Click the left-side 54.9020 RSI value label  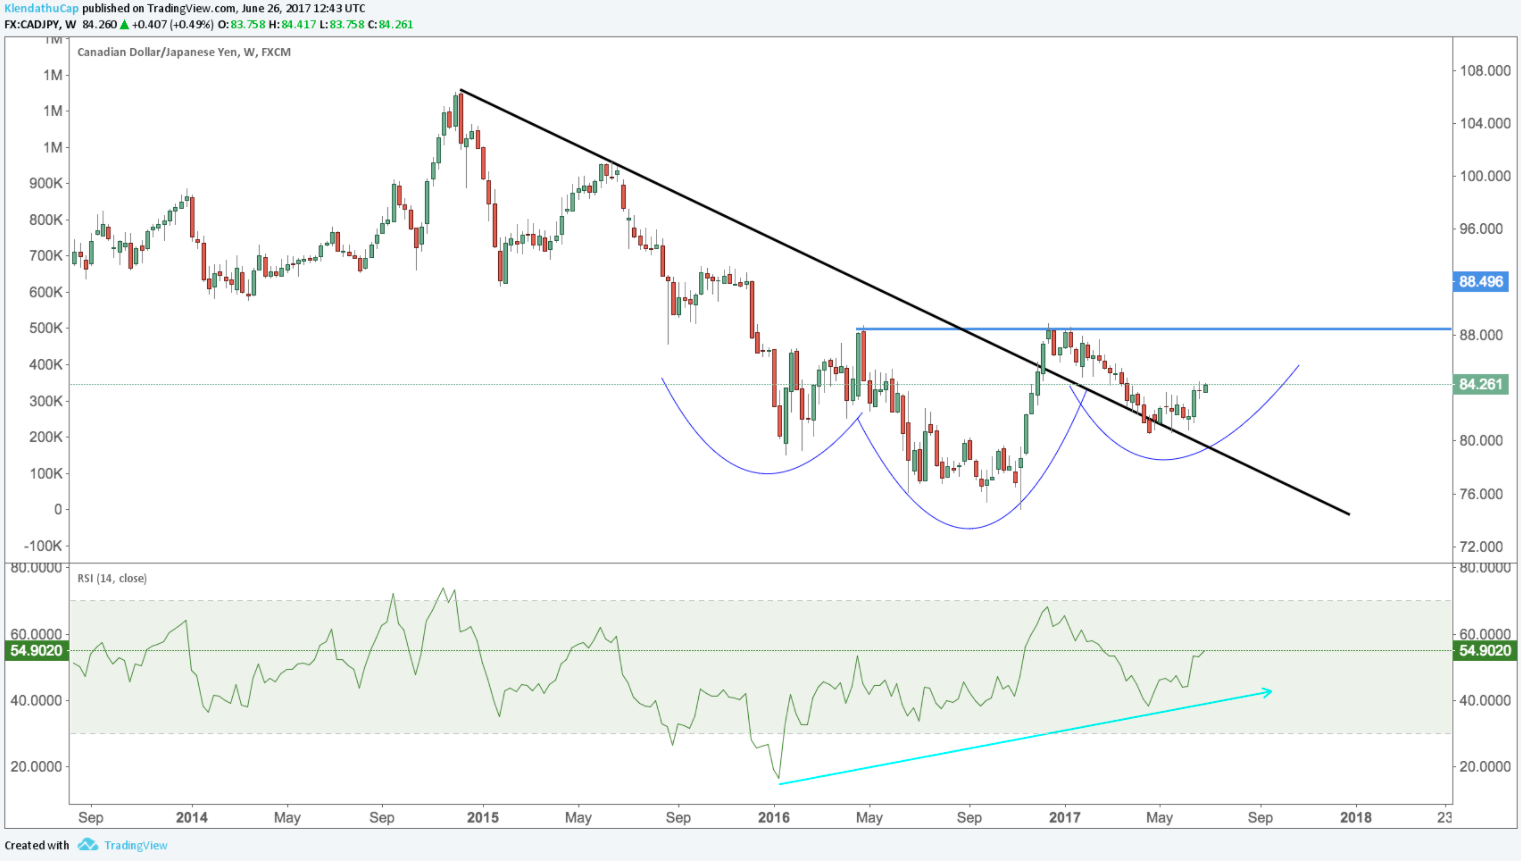pyautogui.click(x=36, y=650)
